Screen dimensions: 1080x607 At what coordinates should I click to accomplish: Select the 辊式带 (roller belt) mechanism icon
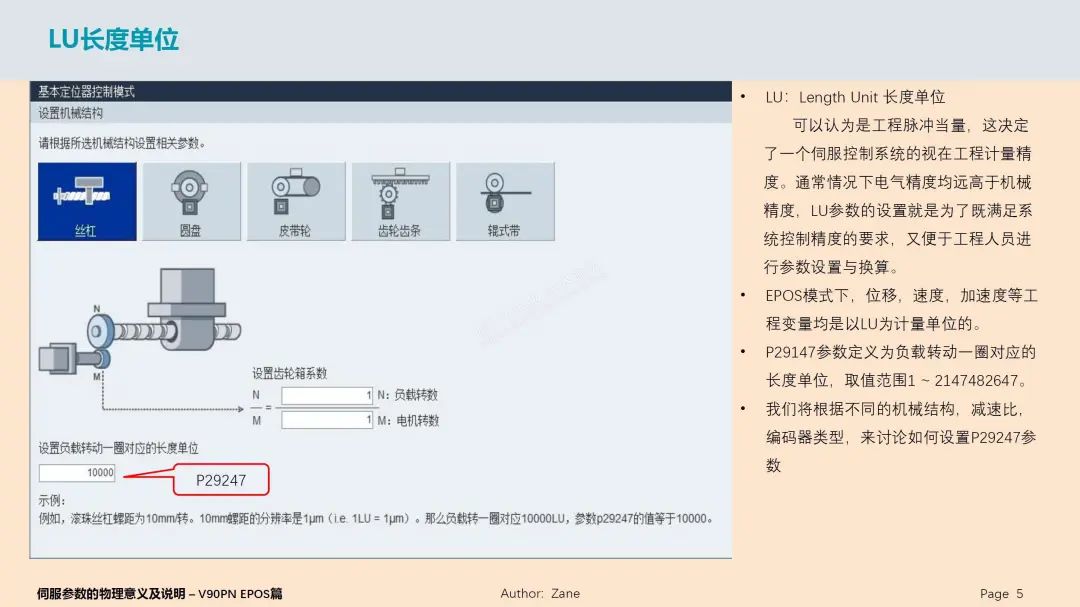pyautogui.click(x=506, y=200)
